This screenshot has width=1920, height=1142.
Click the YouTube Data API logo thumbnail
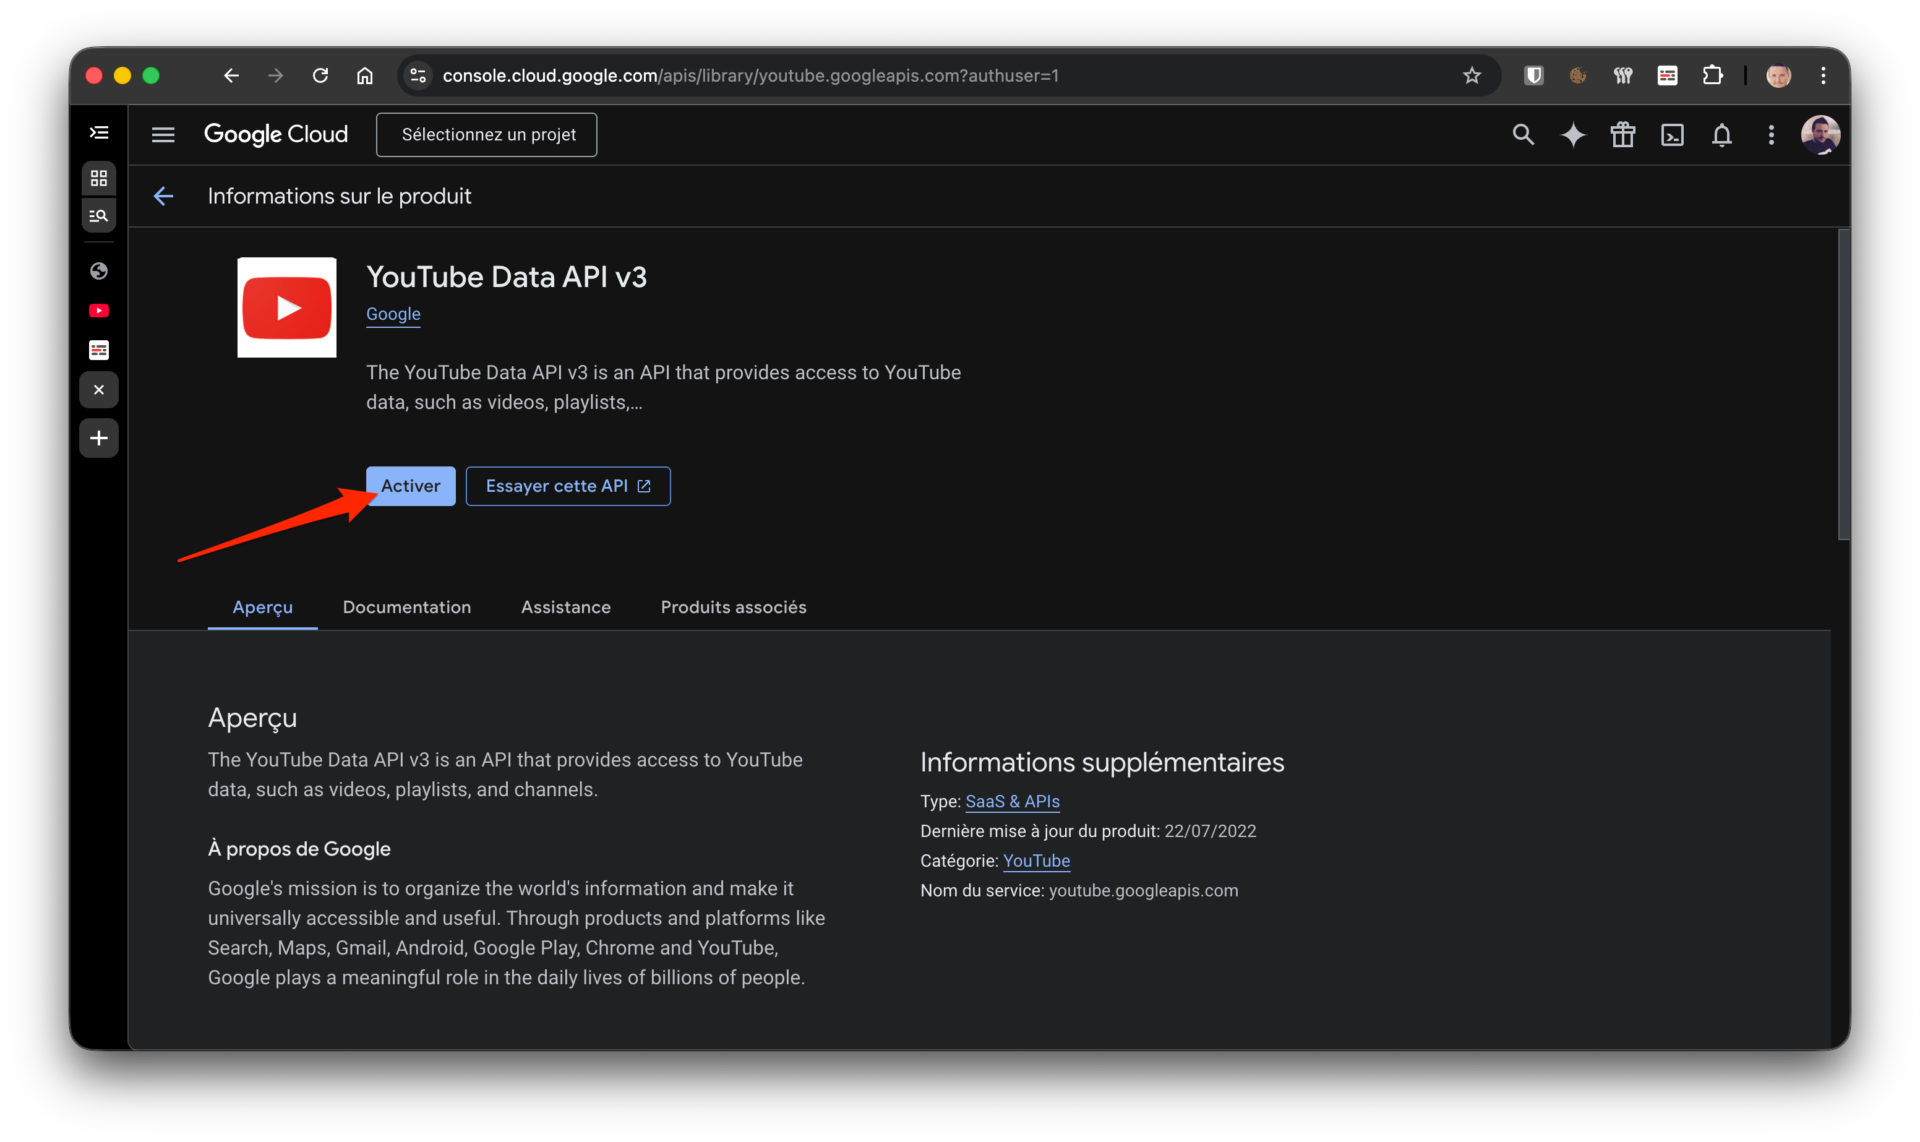point(287,307)
